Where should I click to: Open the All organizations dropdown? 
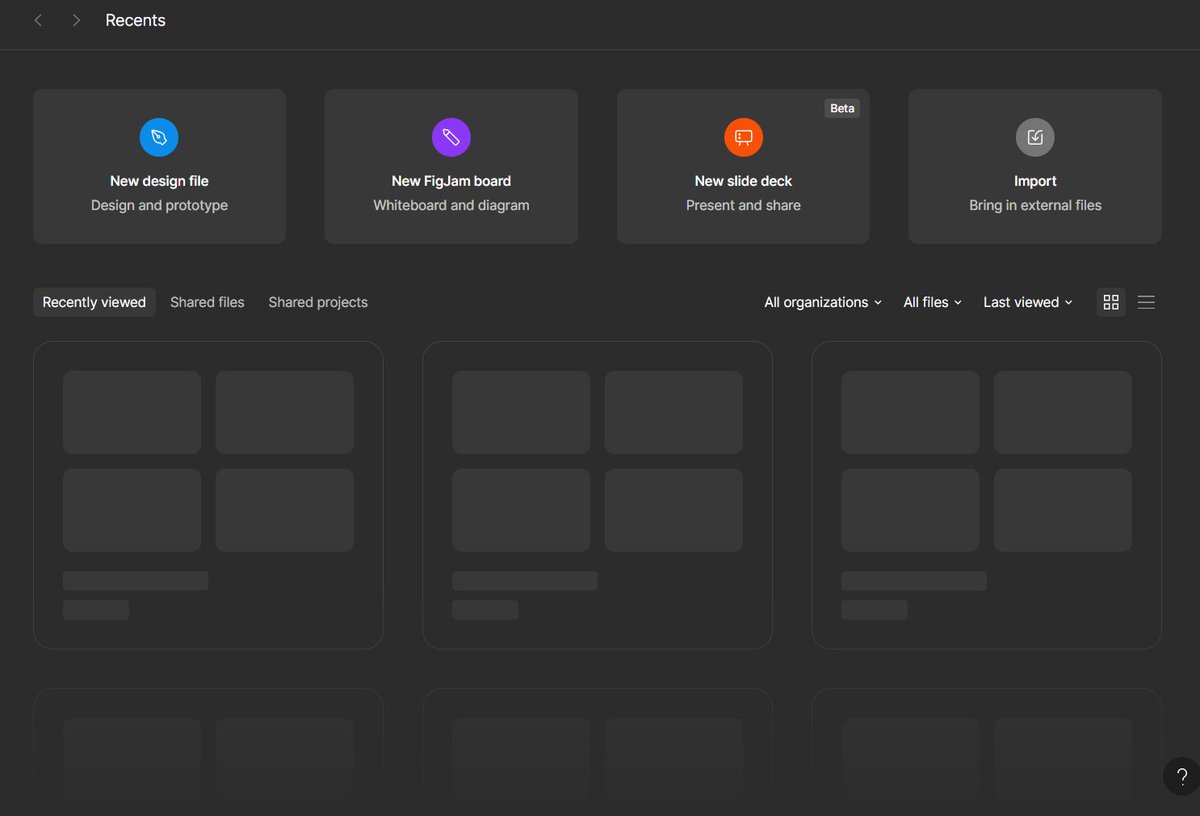pyautogui.click(x=823, y=302)
